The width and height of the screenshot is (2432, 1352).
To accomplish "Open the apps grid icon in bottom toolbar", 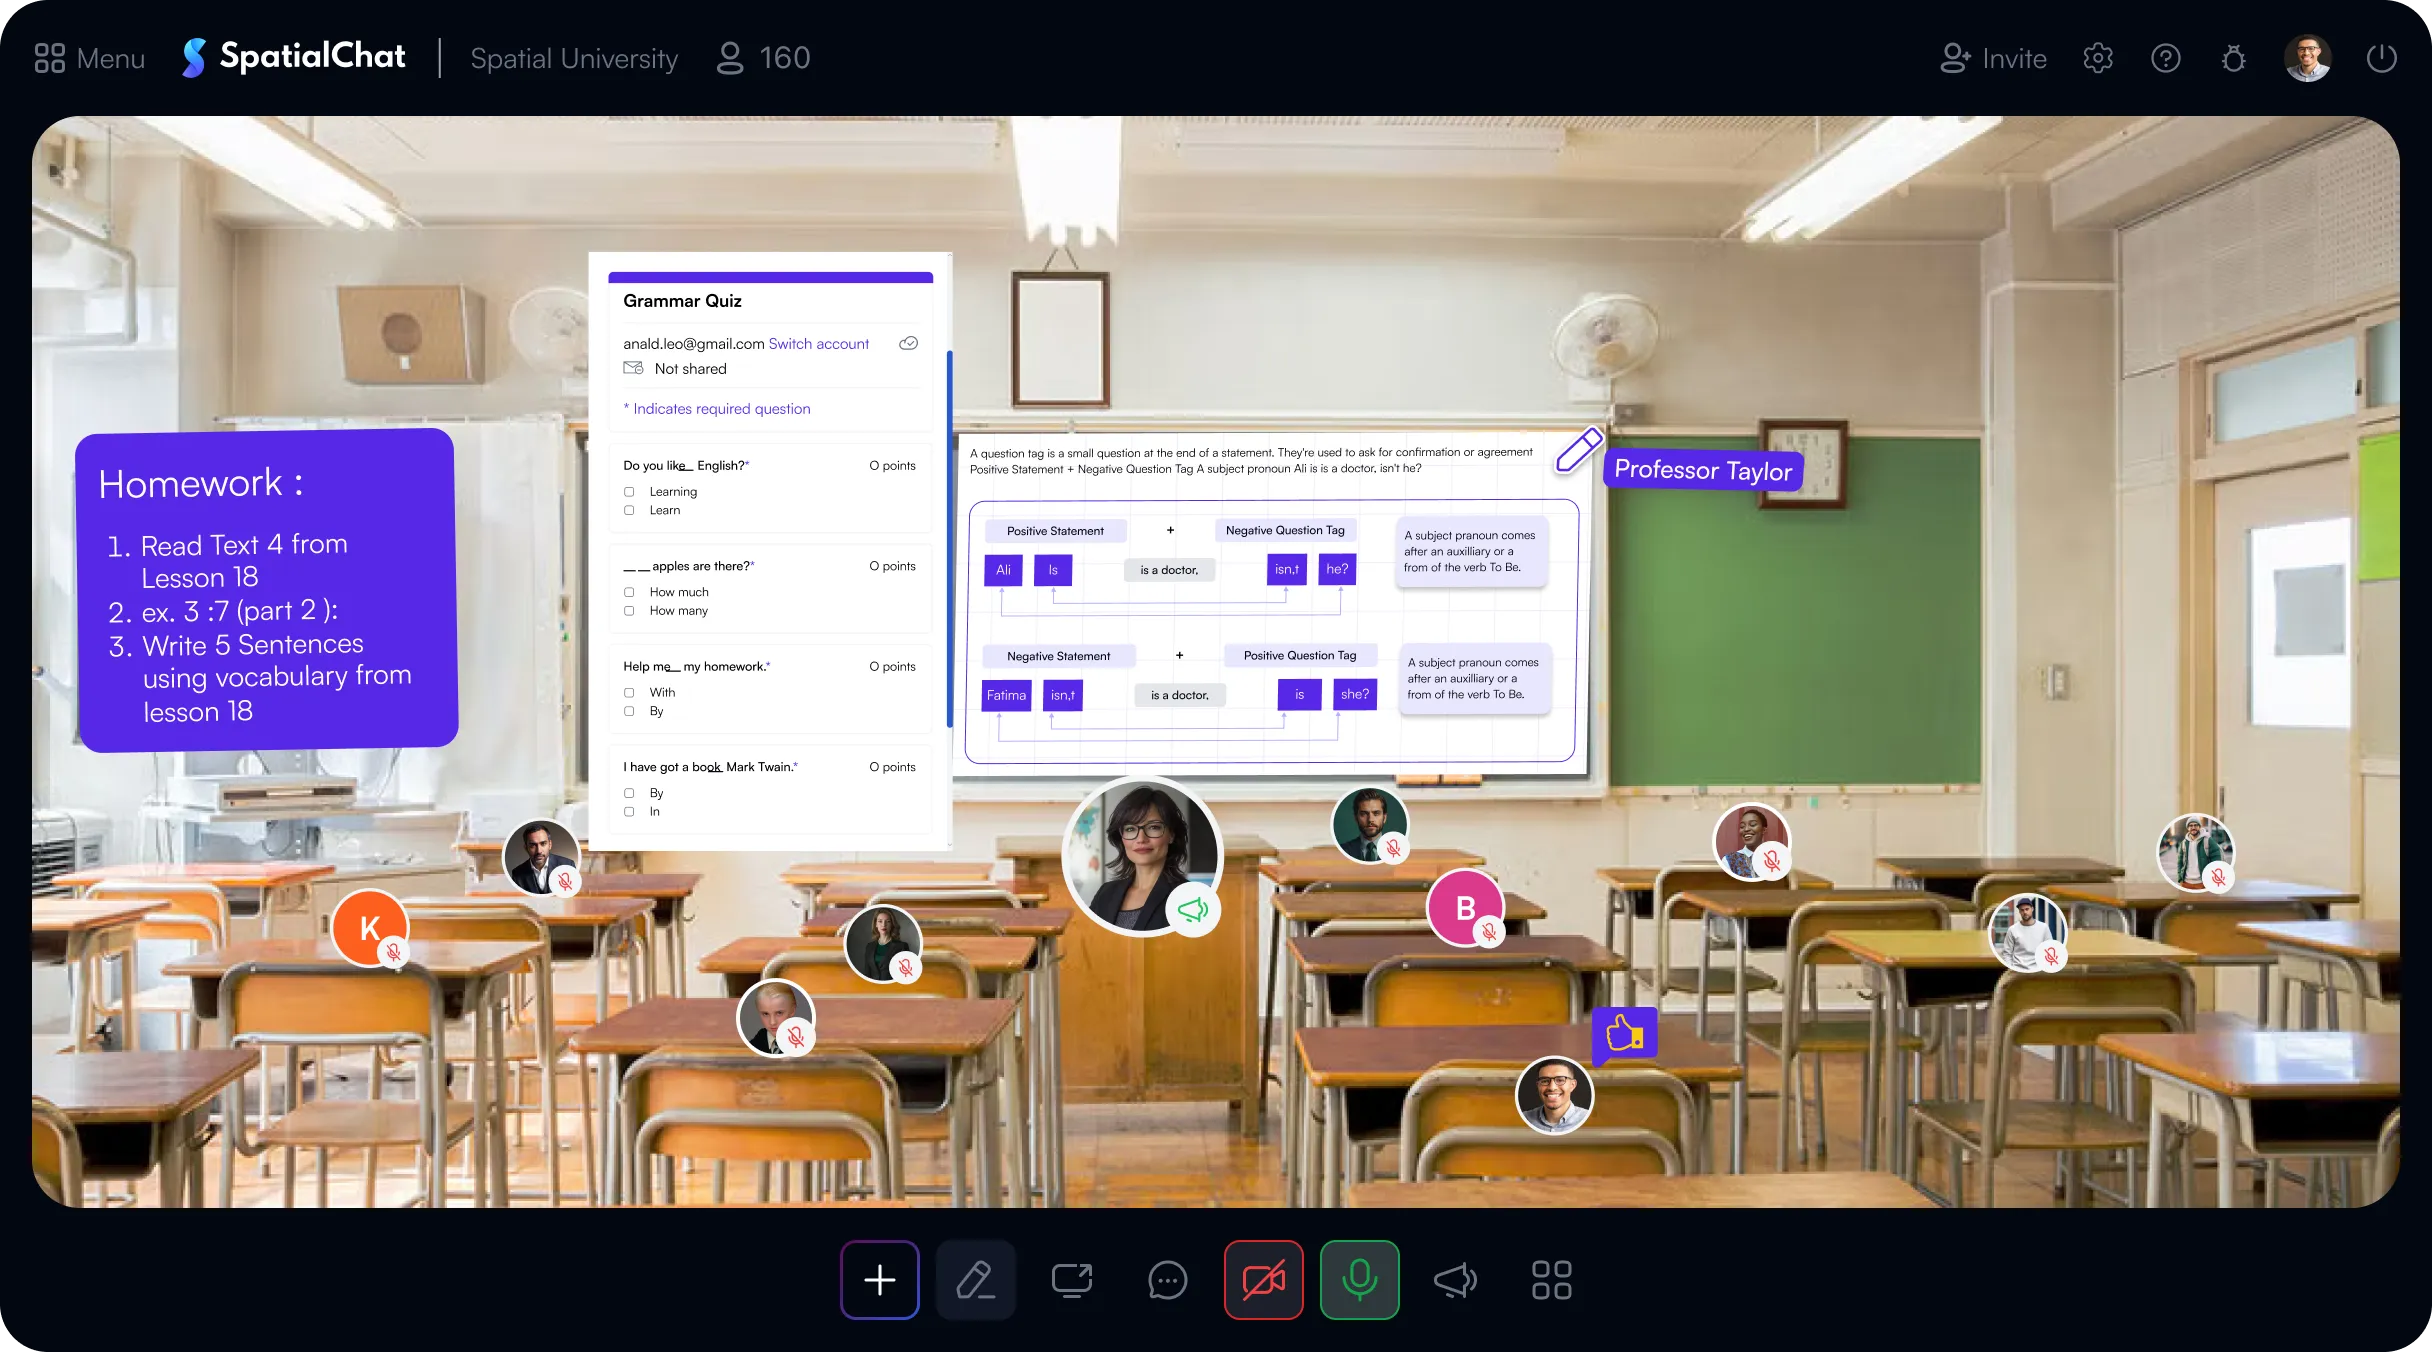I will pos(1551,1280).
